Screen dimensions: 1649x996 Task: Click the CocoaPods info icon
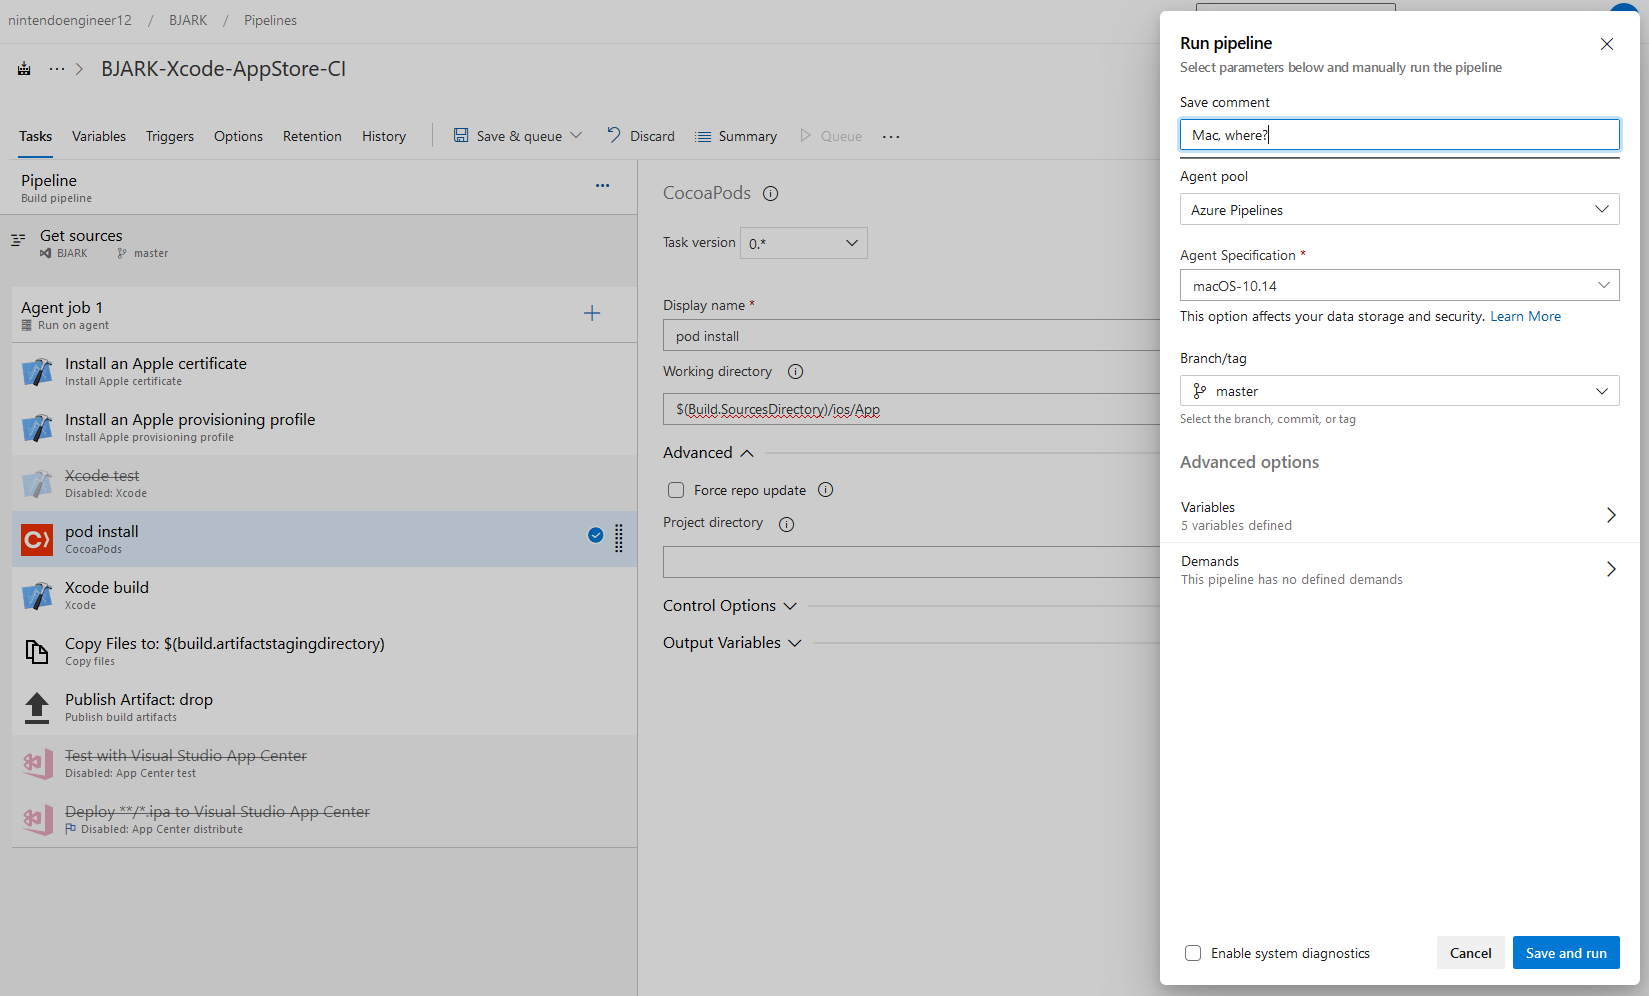(x=771, y=194)
